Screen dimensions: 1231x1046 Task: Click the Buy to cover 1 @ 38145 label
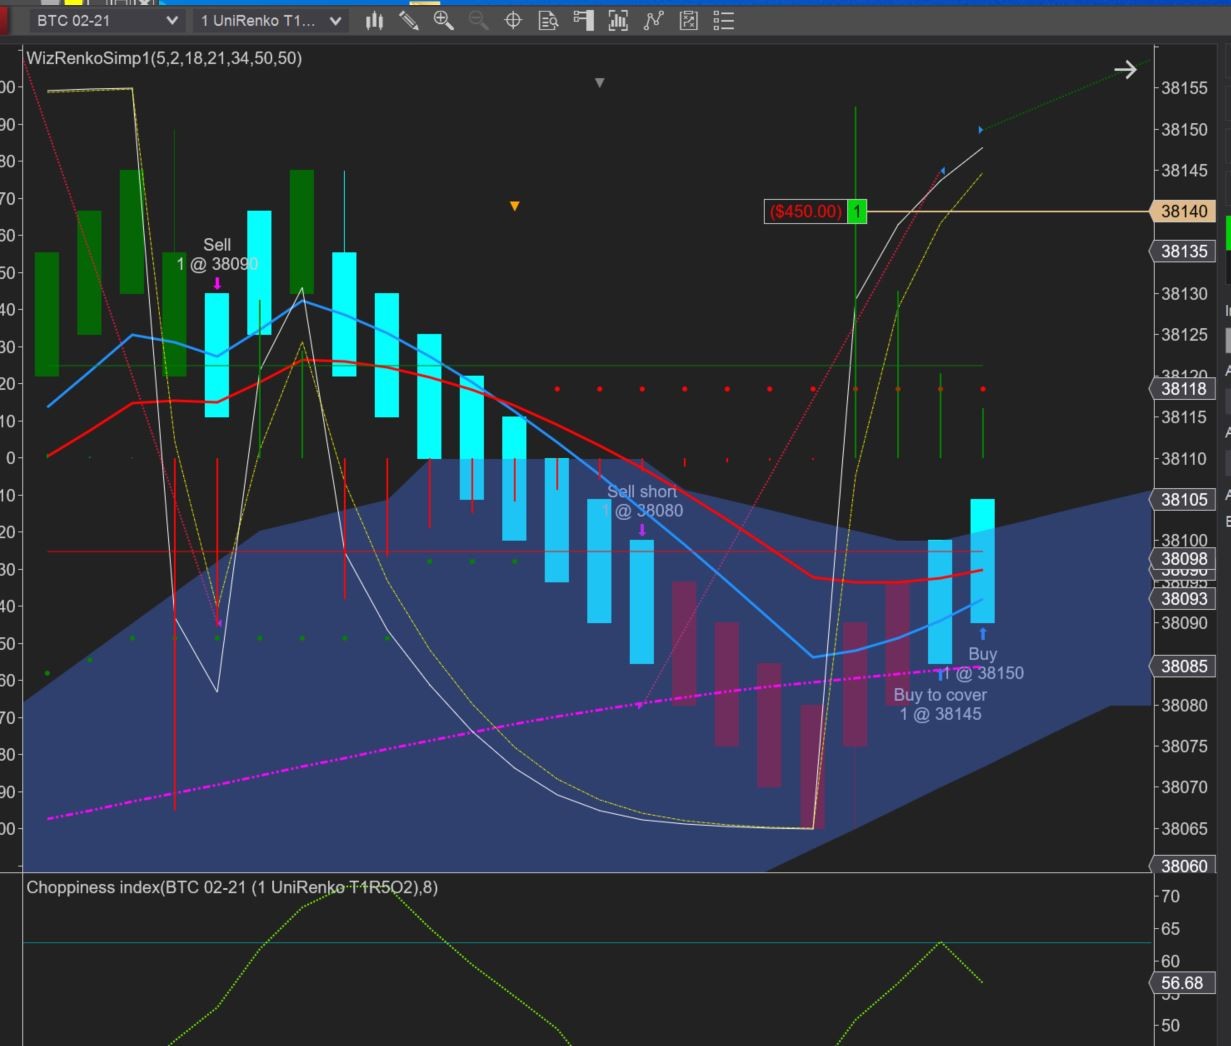click(x=940, y=704)
